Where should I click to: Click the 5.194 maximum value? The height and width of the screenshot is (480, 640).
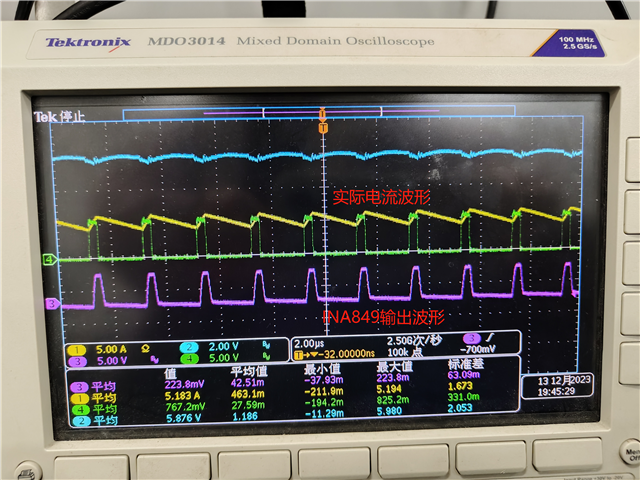[x=389, y=389]
